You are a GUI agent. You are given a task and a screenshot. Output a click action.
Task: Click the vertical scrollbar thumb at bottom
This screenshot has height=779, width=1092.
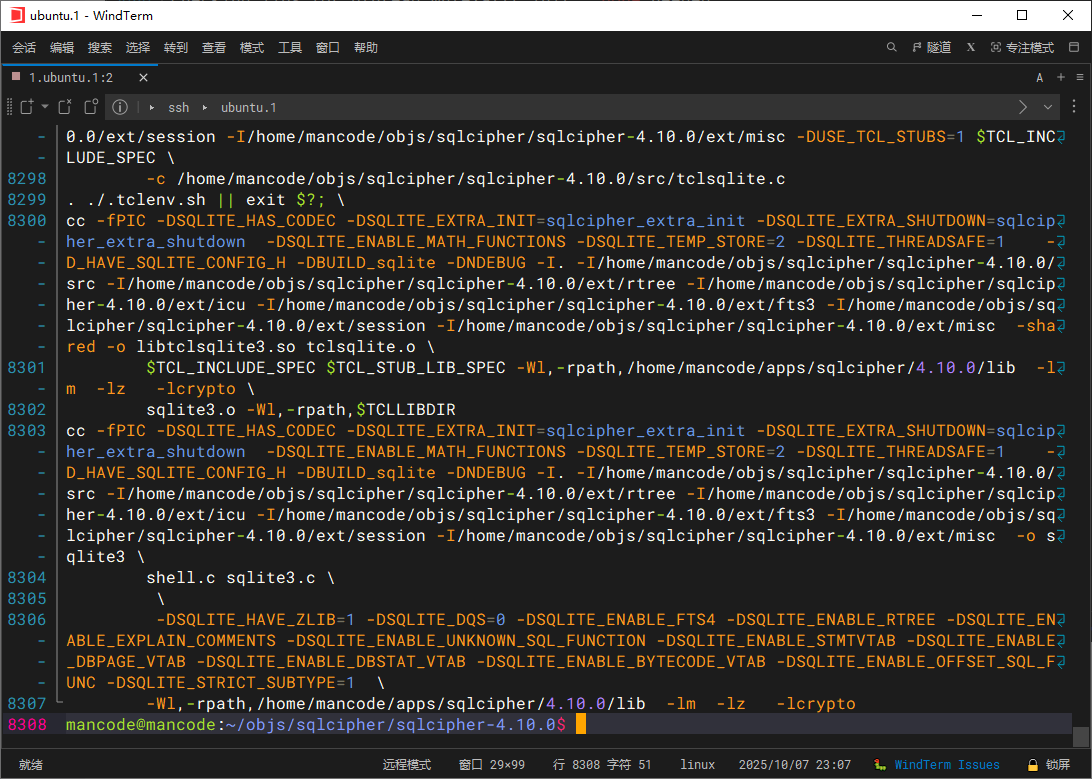point(1080,736)
